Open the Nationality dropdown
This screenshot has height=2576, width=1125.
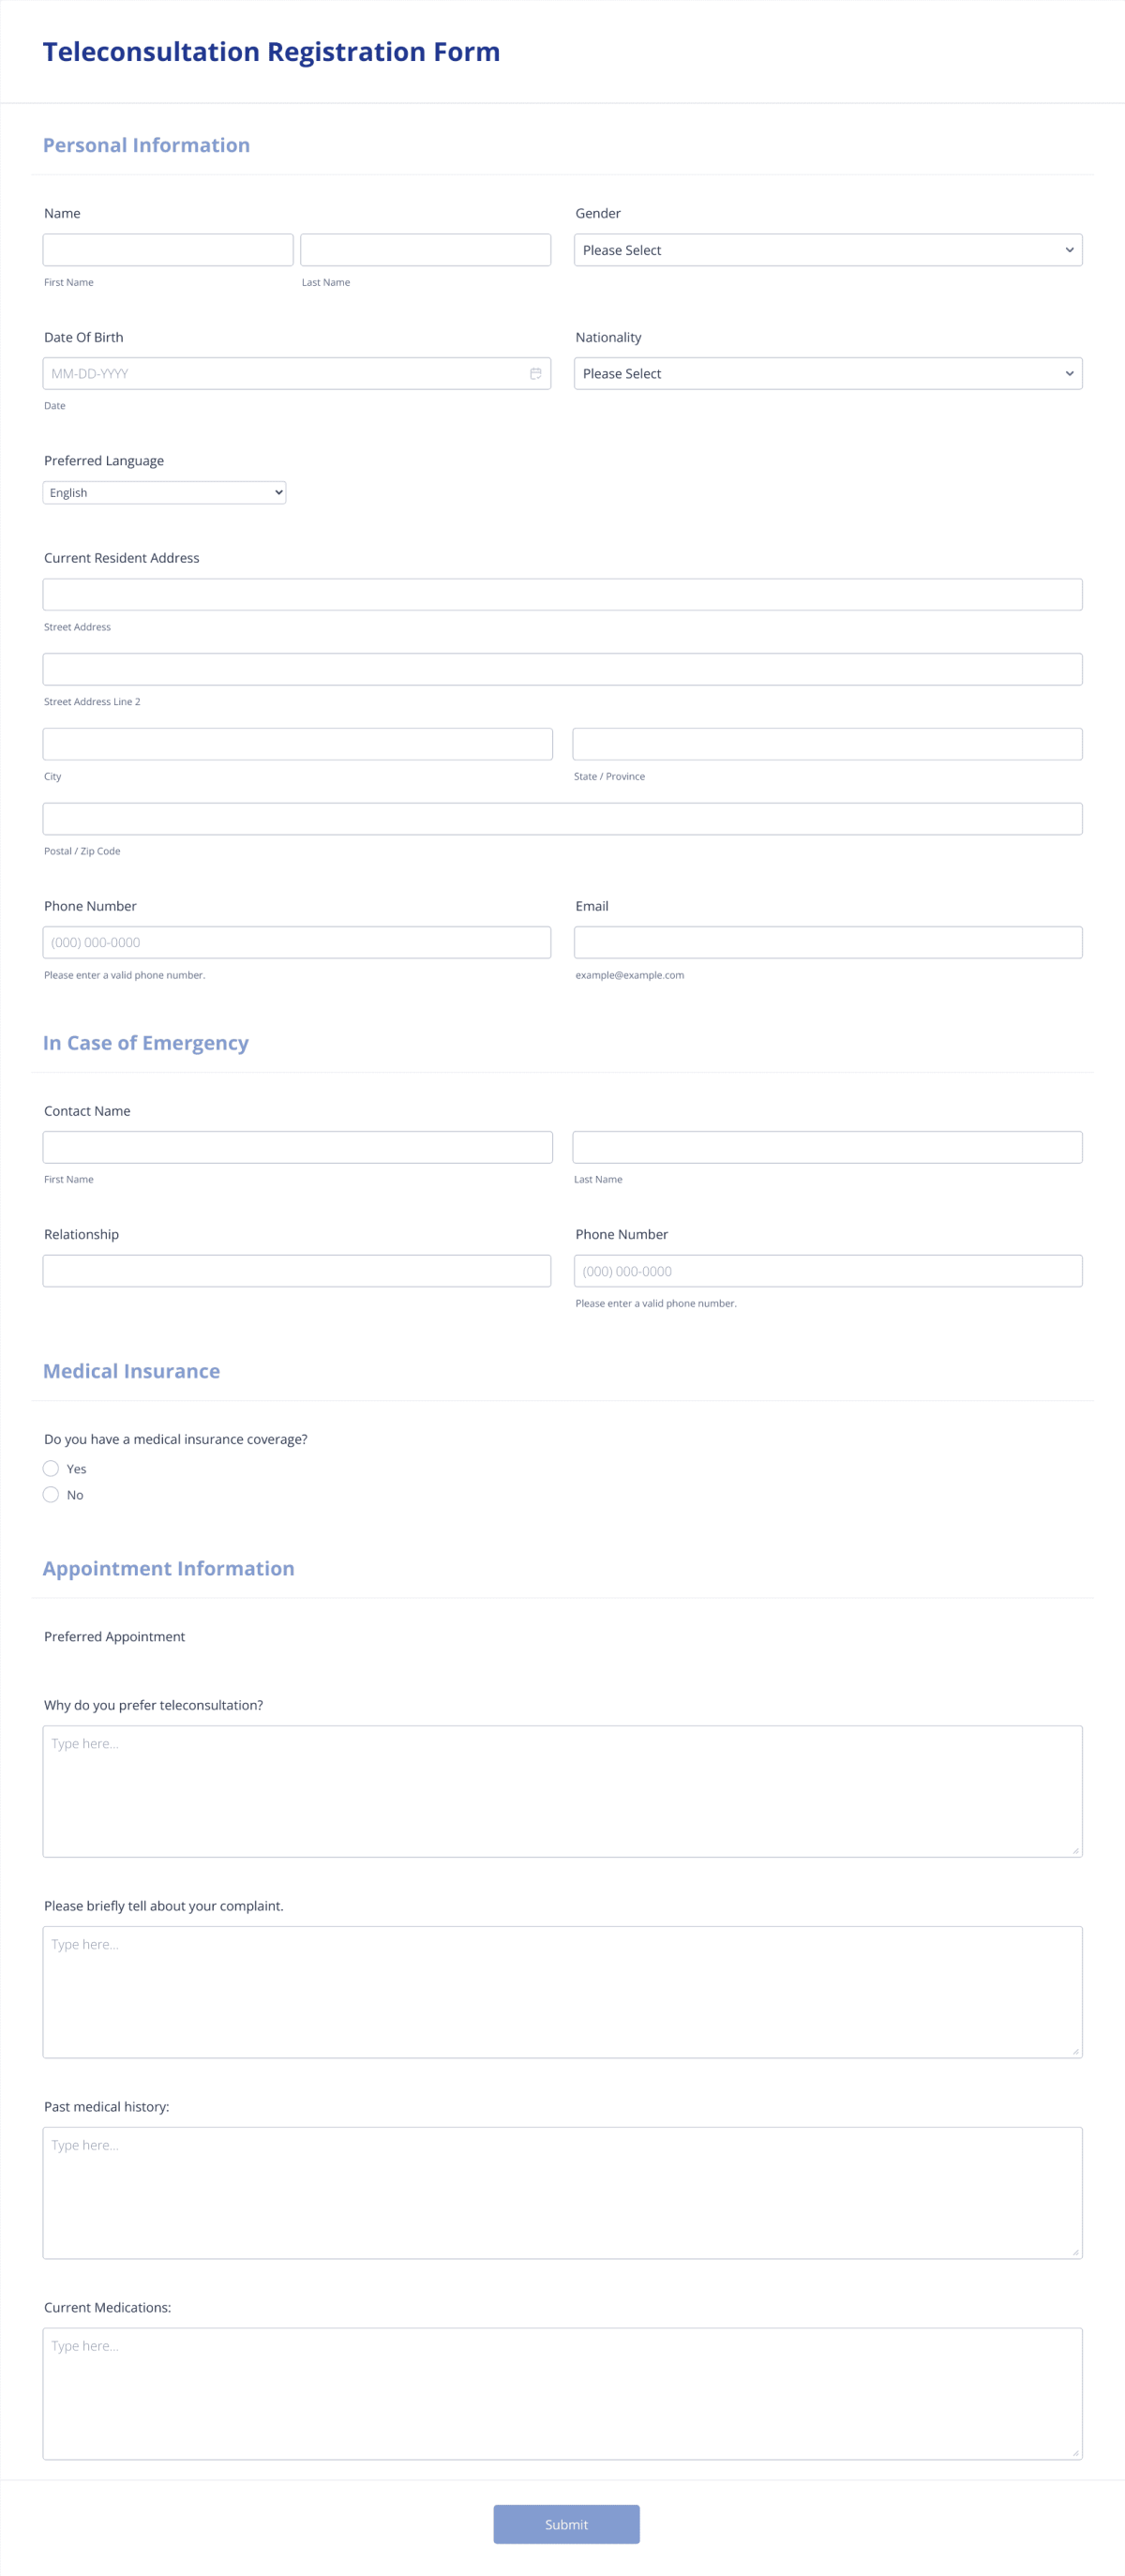tap(827, 373)
